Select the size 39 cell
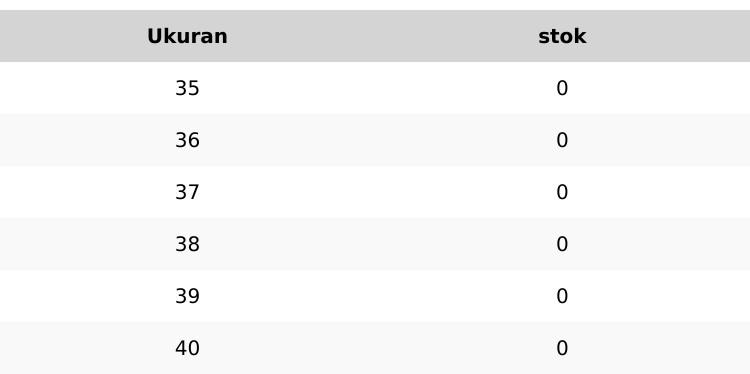 pyautogui.click(x=187, y=296)
